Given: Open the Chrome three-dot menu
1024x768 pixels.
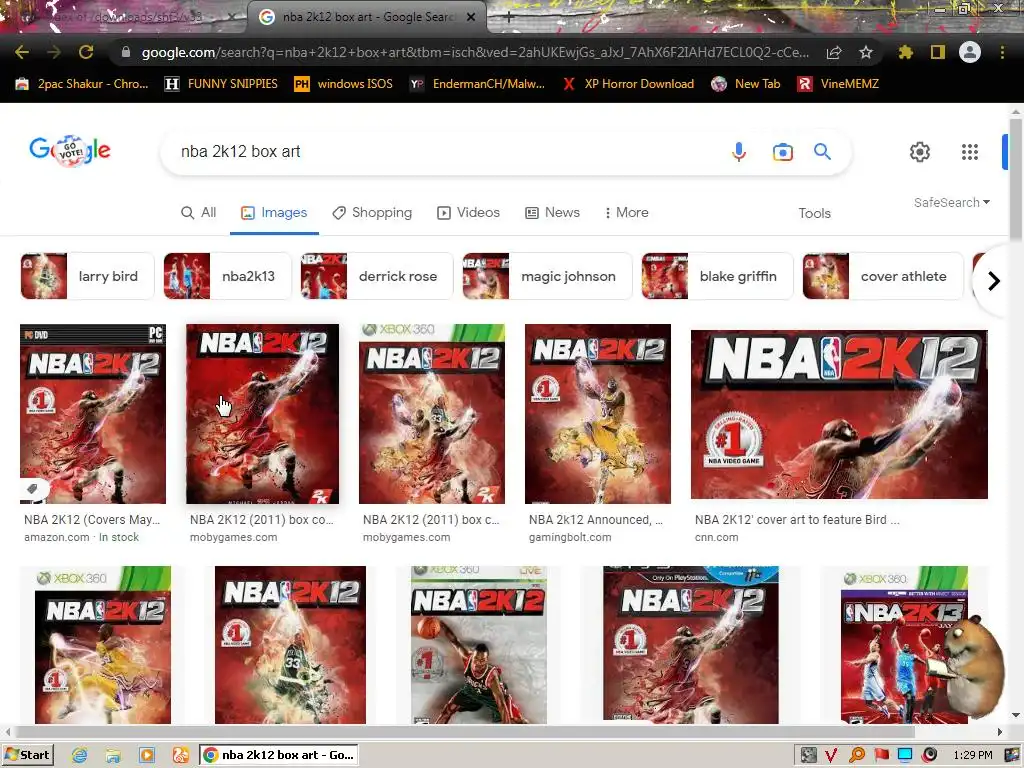Looking at the screenshot, I should pyautogui.click(x=1002, y=52).
